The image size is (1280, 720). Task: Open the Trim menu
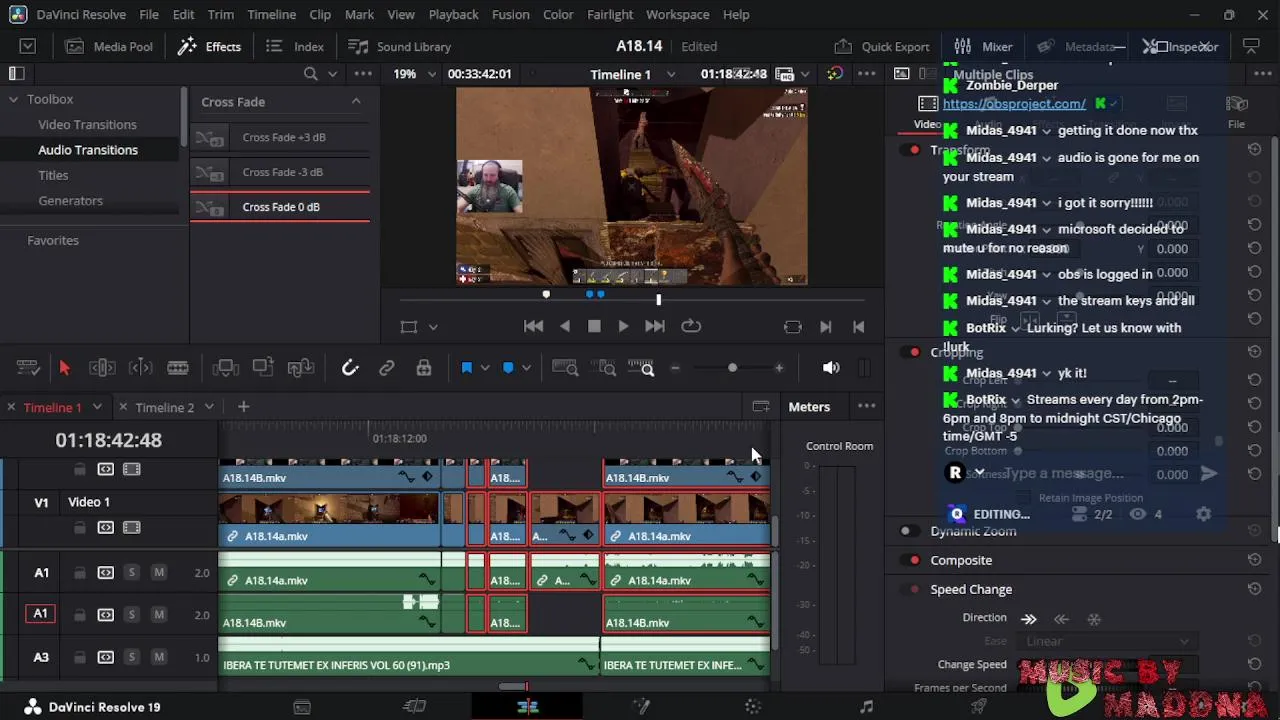click(x=221, y=15)
